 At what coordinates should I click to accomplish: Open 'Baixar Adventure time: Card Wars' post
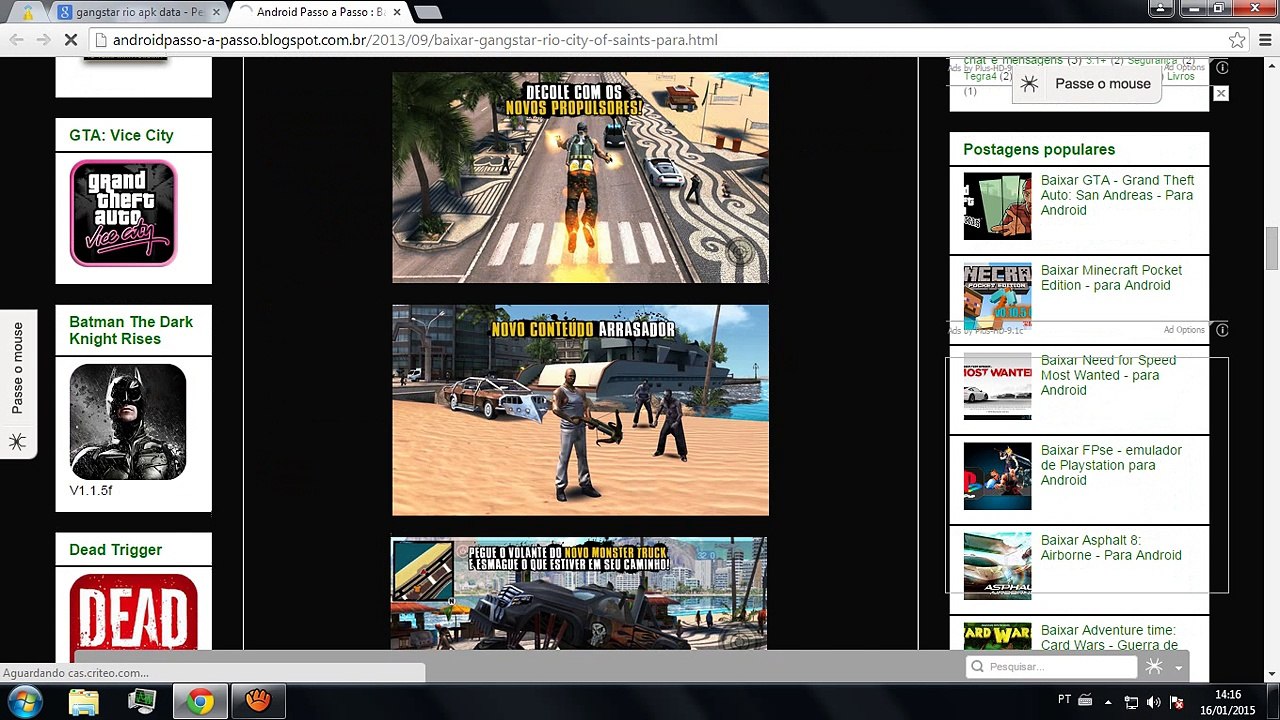pyautogui.click(x=1109, y=637)
